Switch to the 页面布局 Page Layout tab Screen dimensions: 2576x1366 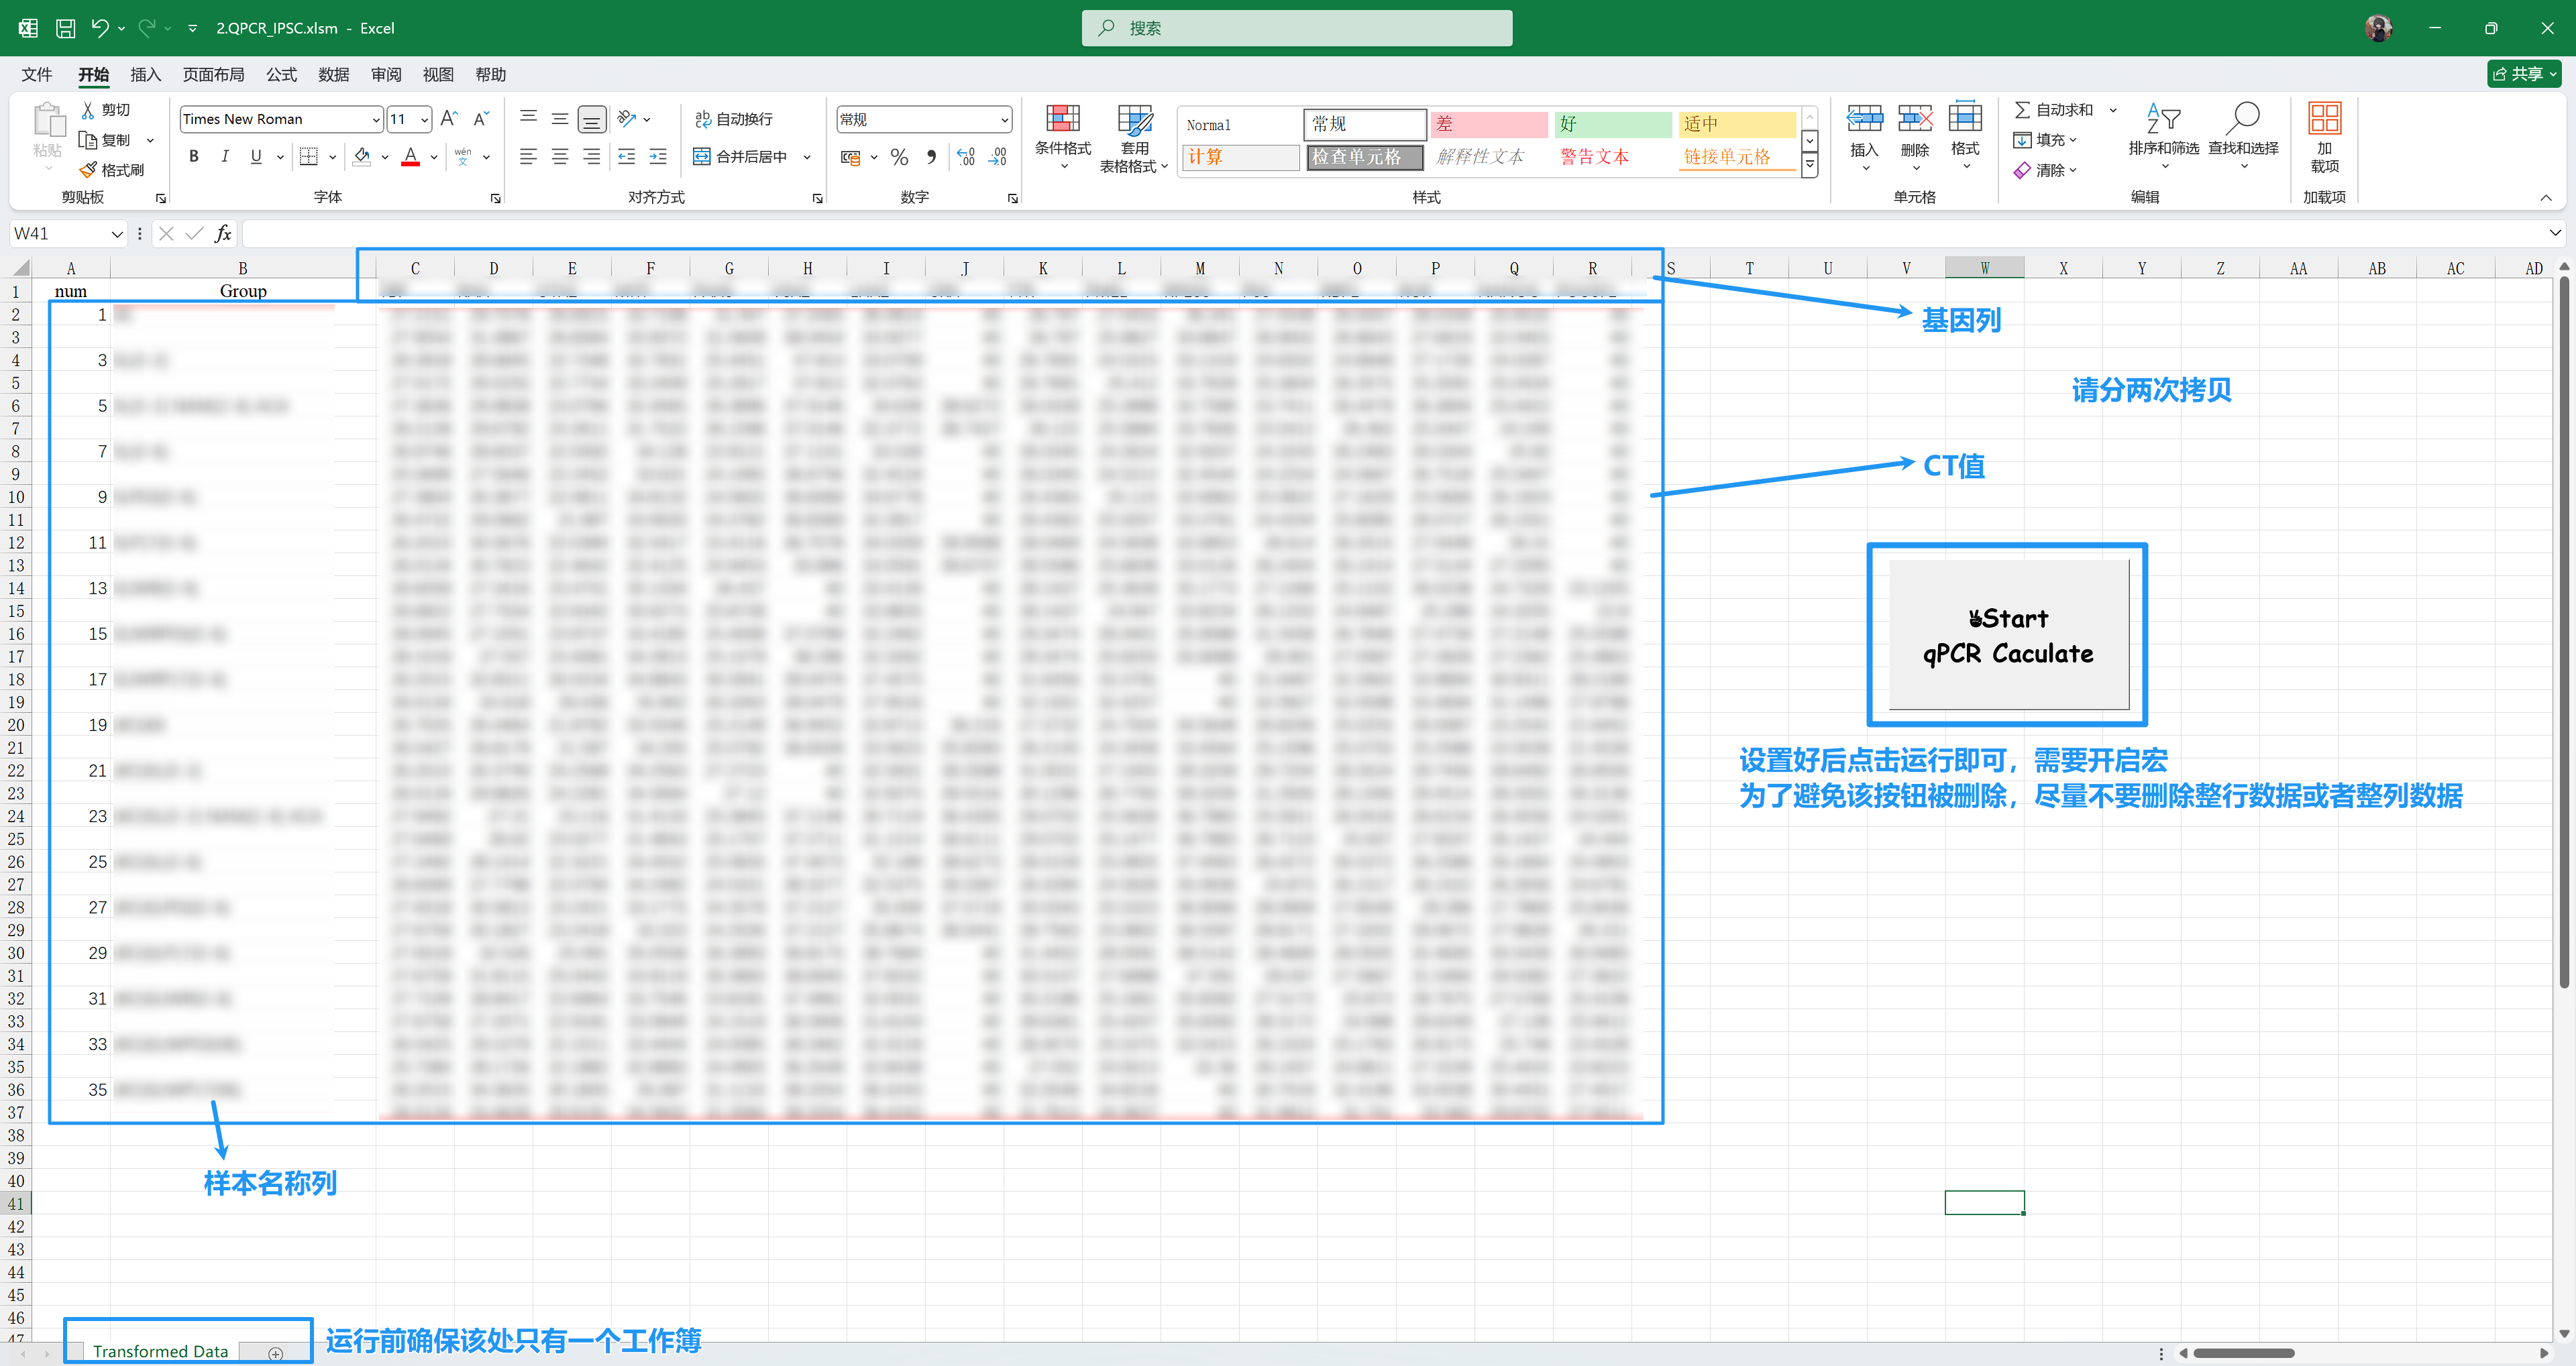tap(214, 75)
